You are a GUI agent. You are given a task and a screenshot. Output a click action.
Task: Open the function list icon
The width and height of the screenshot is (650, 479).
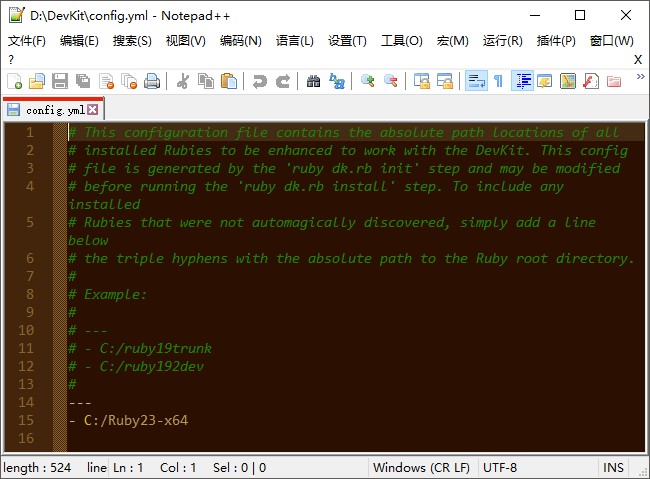(591, 81)
